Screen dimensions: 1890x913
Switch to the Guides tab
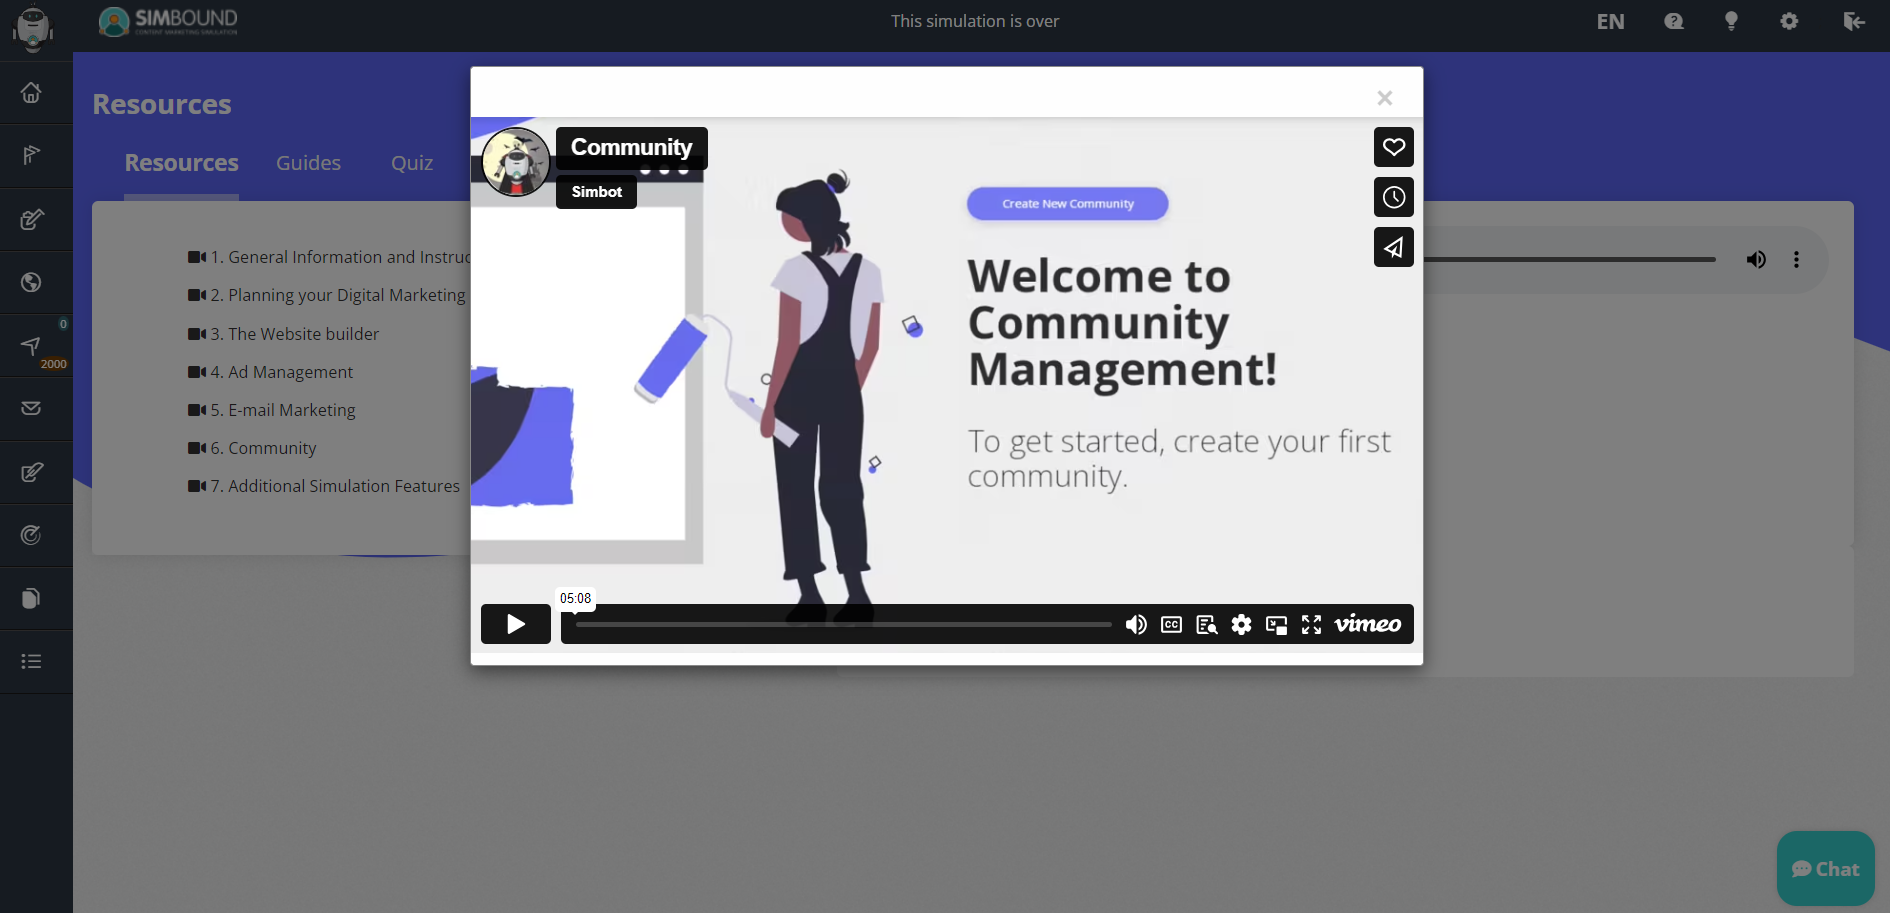[308, 162]
